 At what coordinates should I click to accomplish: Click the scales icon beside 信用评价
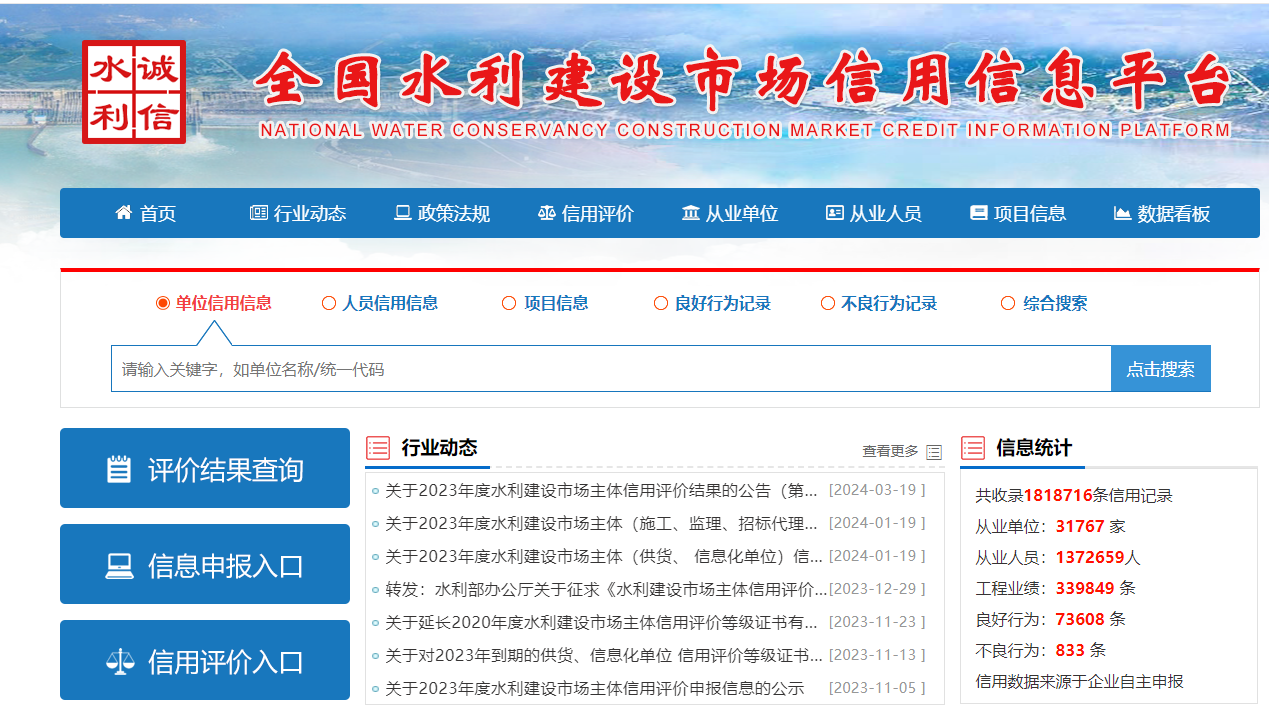point(546,213)
